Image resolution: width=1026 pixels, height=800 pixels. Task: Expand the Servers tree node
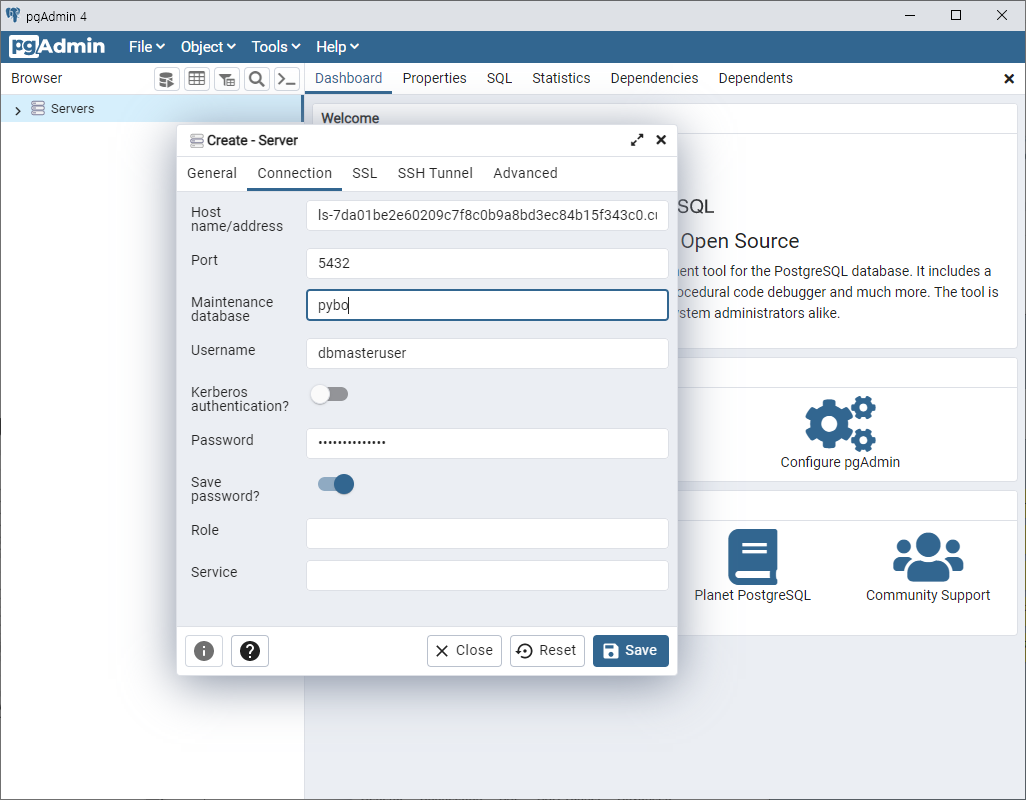[18, 111]
